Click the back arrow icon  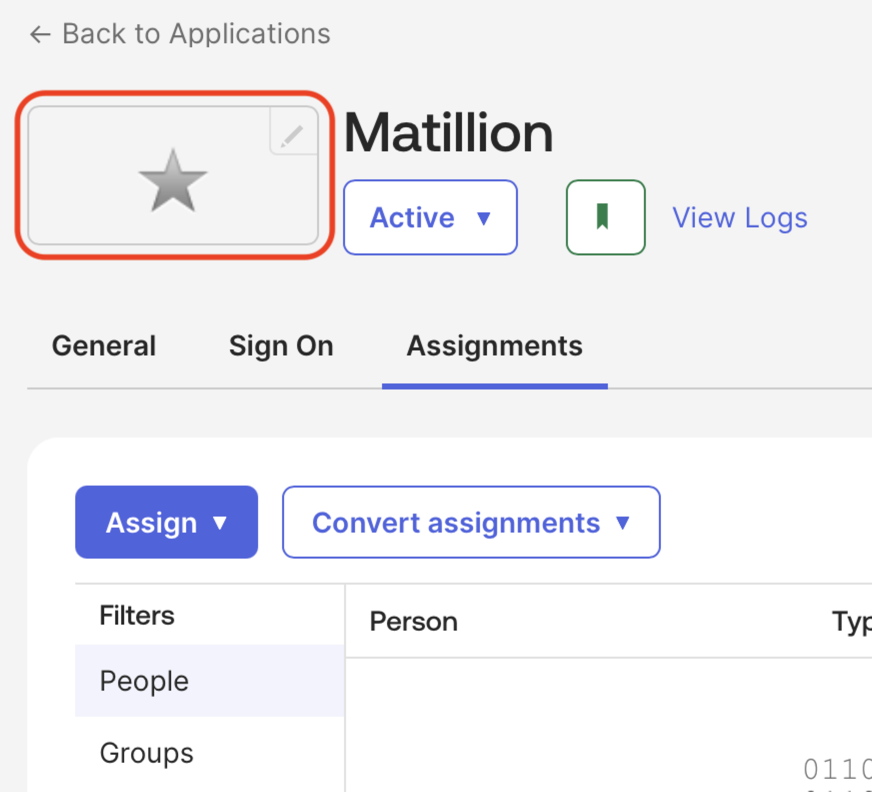point(40,35)
